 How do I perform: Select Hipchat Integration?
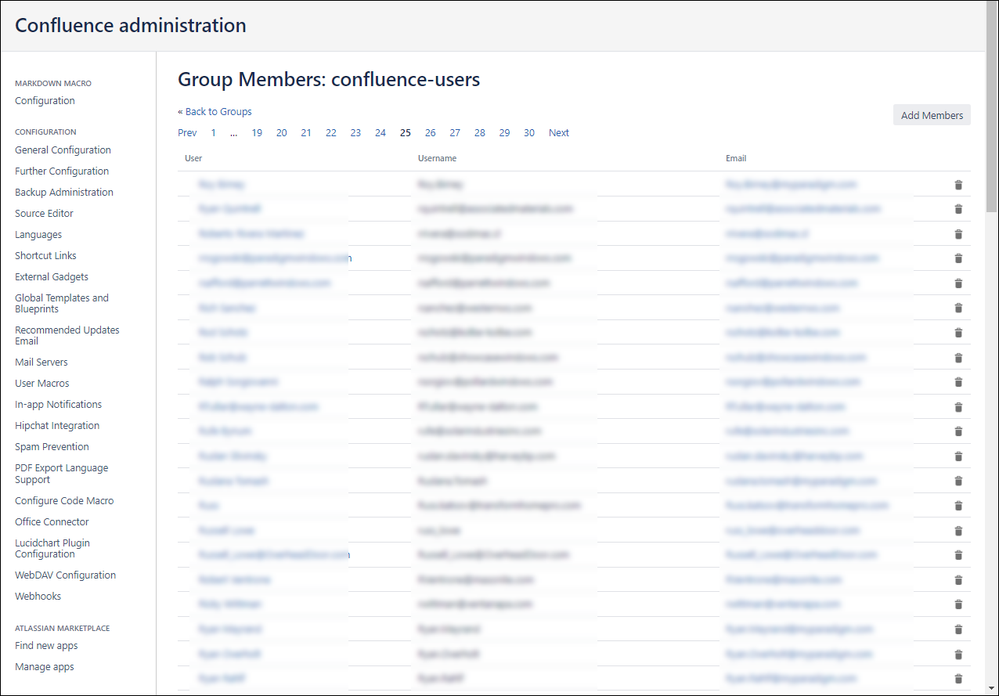57,425
